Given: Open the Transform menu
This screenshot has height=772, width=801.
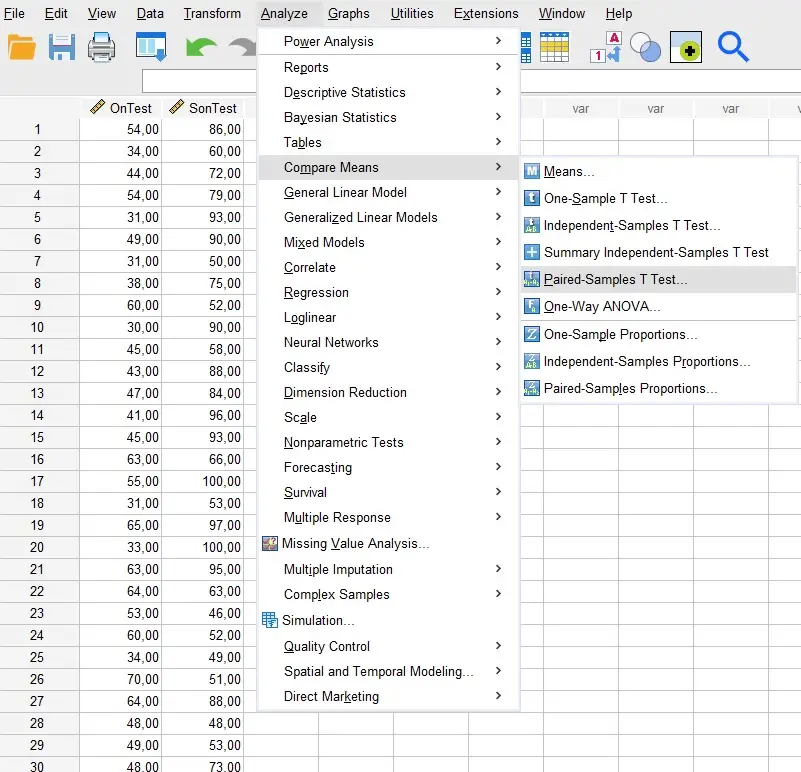Looking at the screenshot, I should pos(212,13).
